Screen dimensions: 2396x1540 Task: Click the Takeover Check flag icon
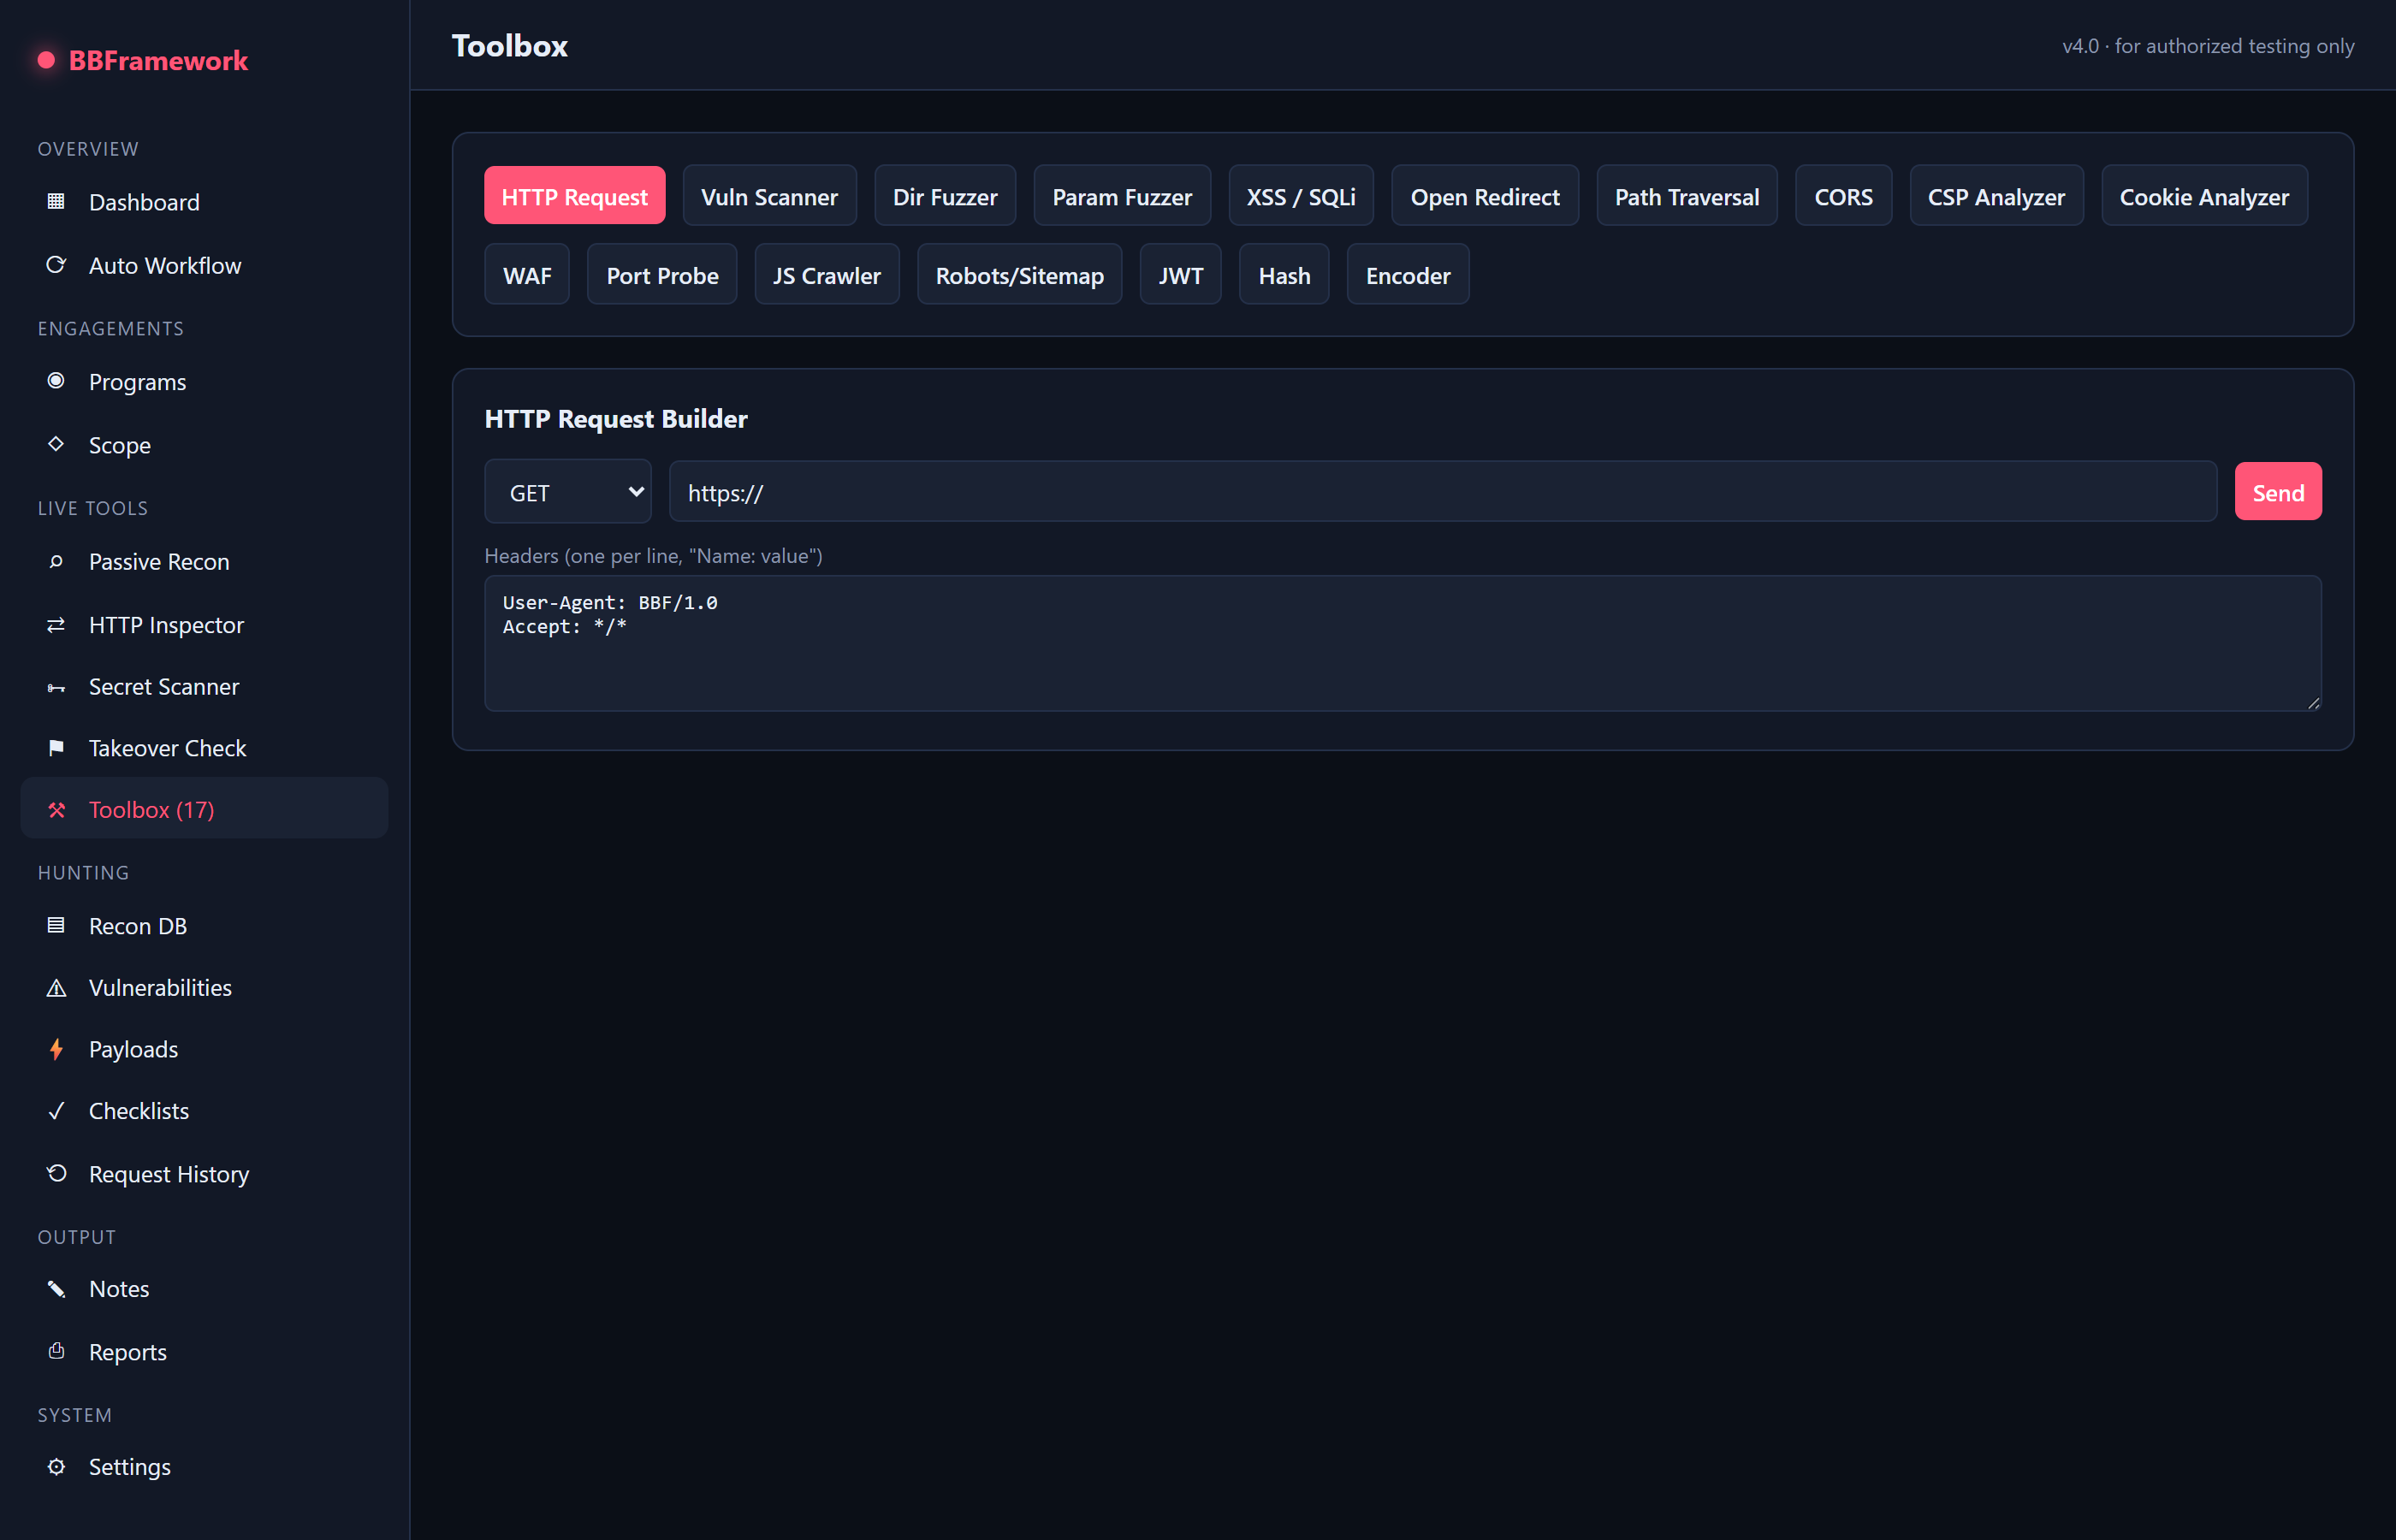[x=56, y=747]
